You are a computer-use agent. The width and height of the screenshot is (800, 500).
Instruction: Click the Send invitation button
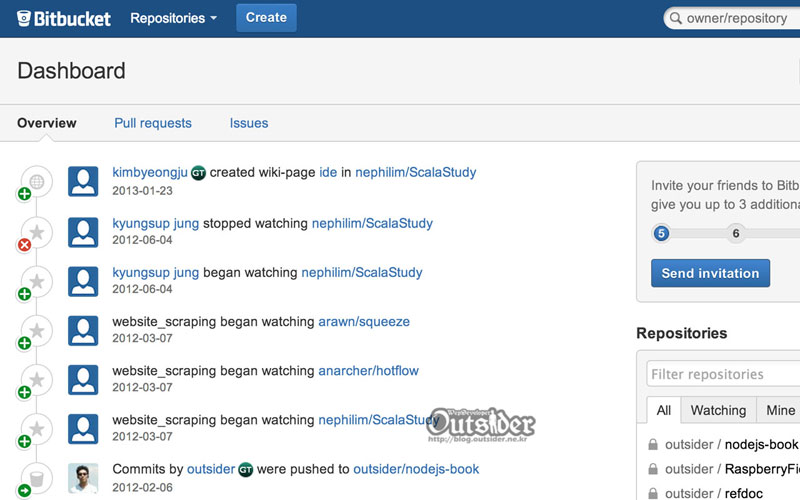710,273
